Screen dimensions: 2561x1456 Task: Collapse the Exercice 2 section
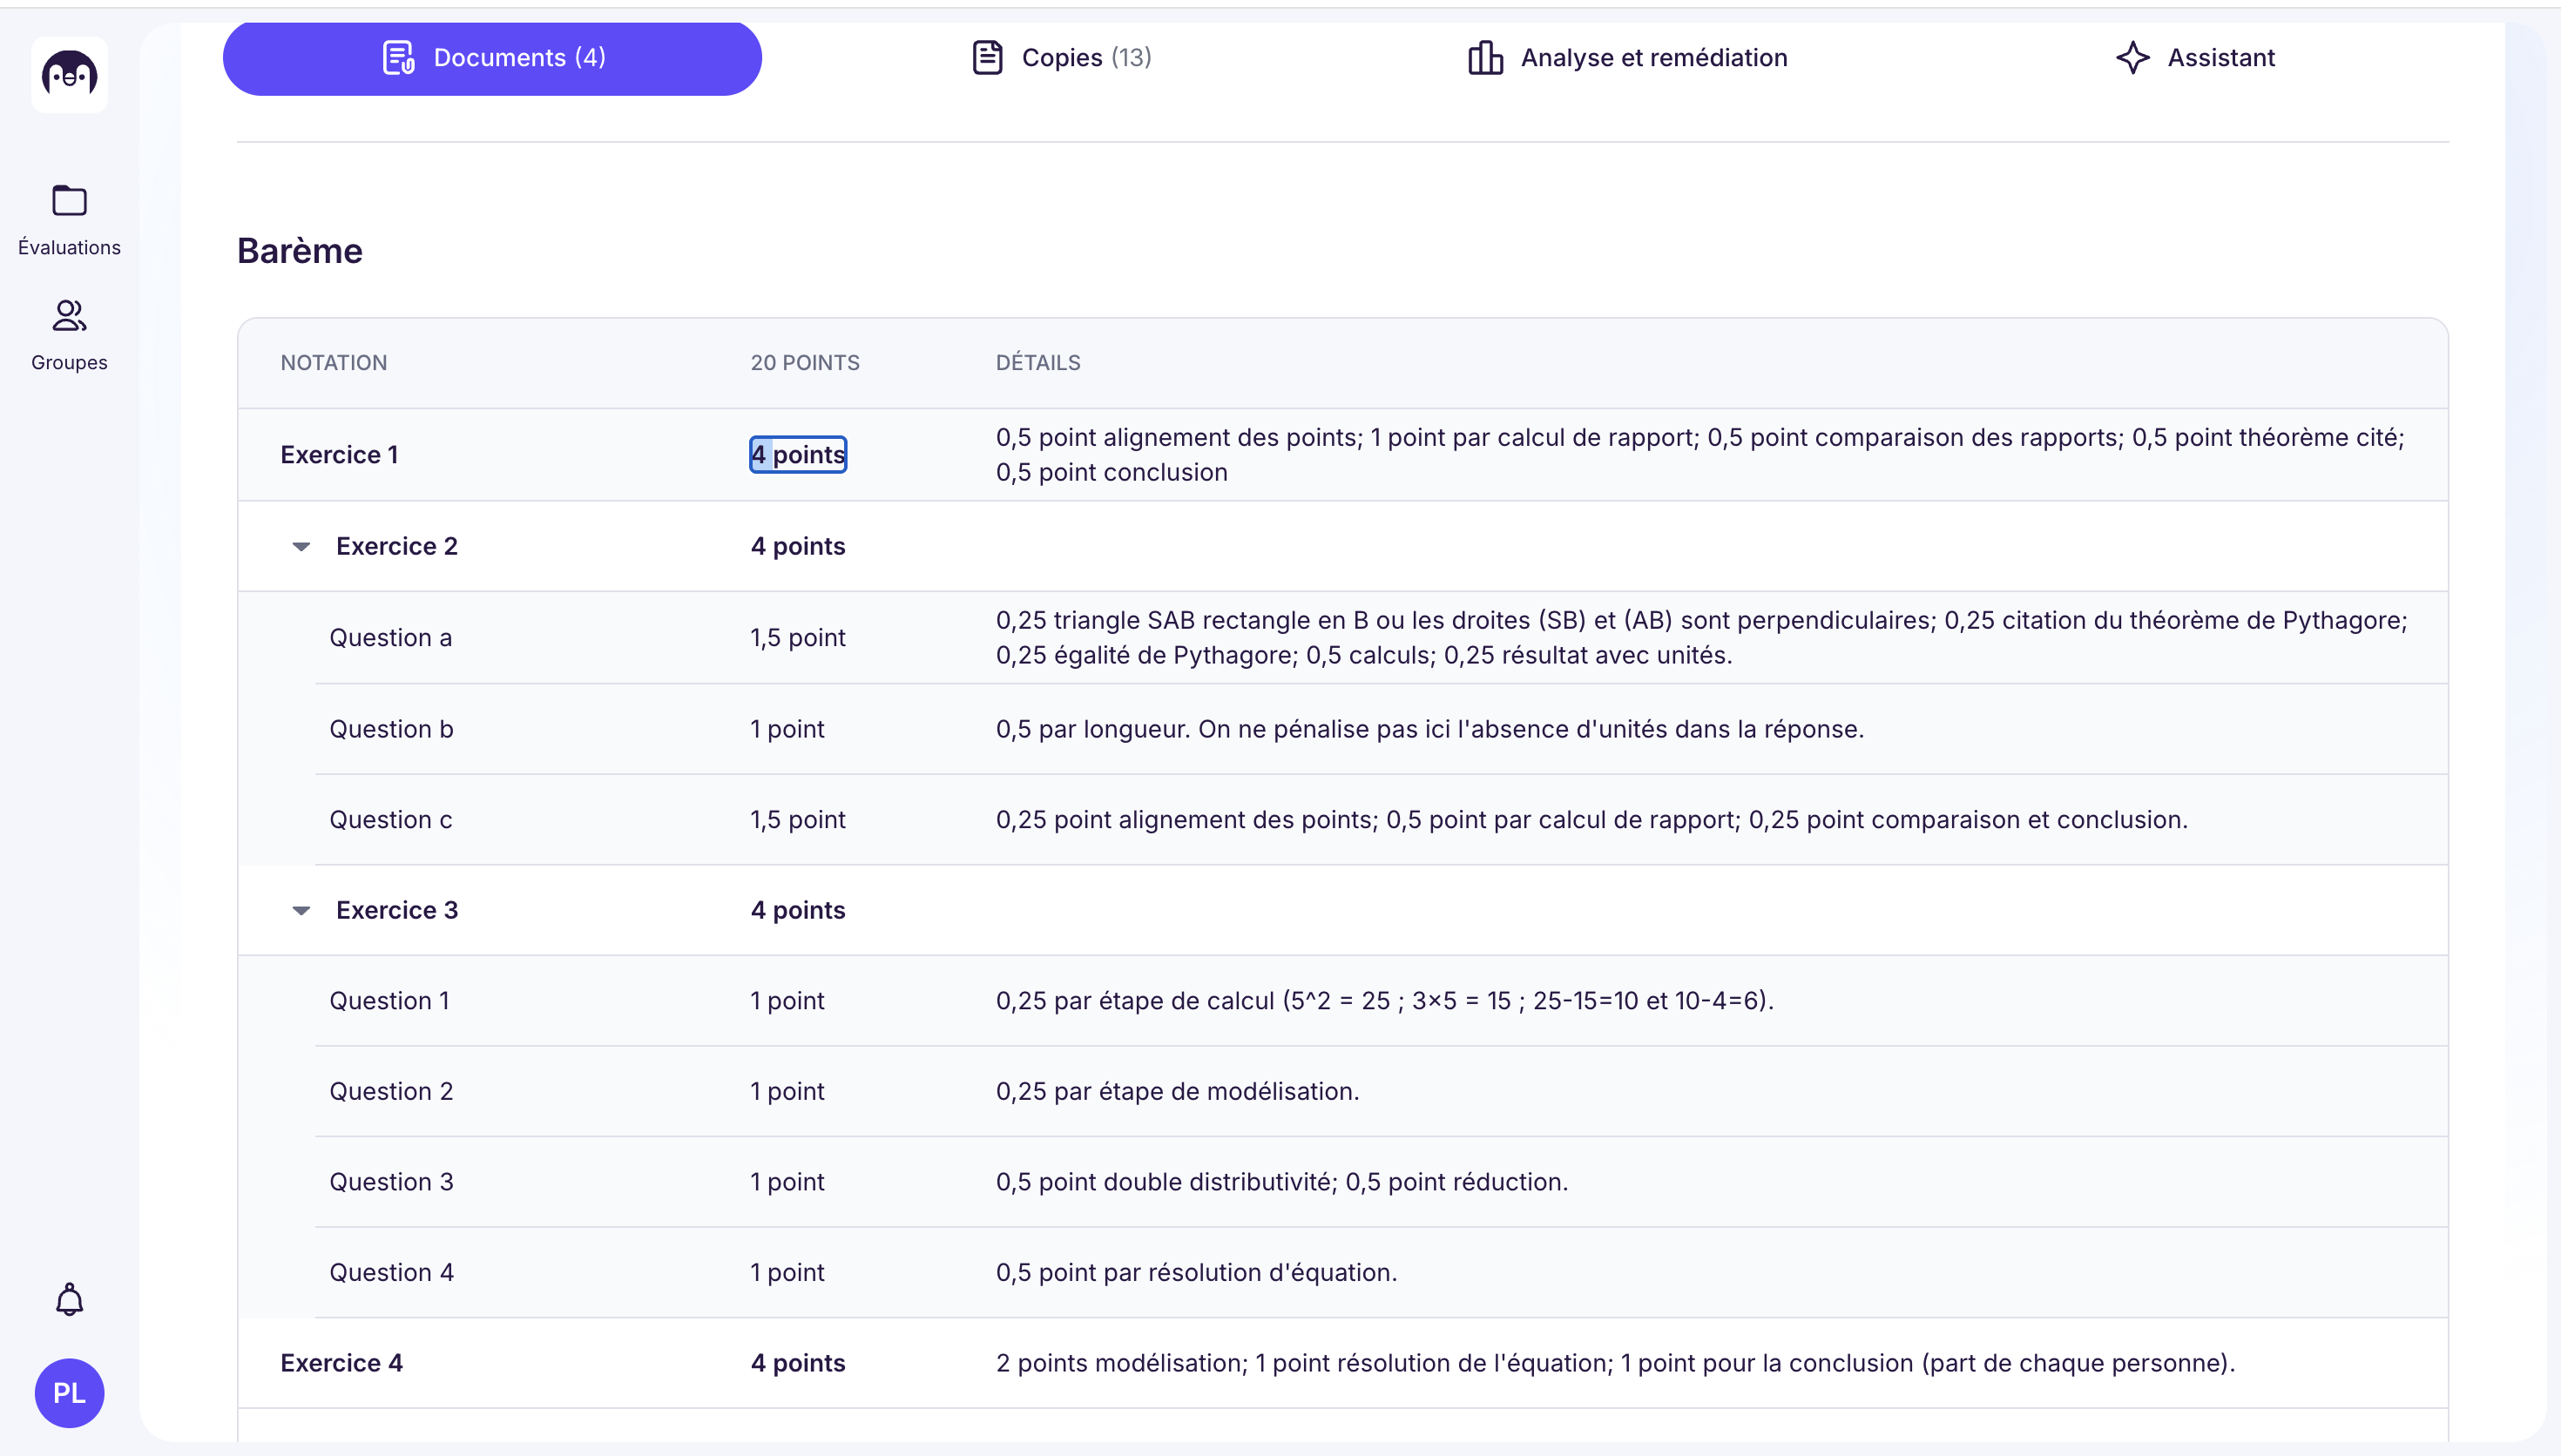[301, 546]
